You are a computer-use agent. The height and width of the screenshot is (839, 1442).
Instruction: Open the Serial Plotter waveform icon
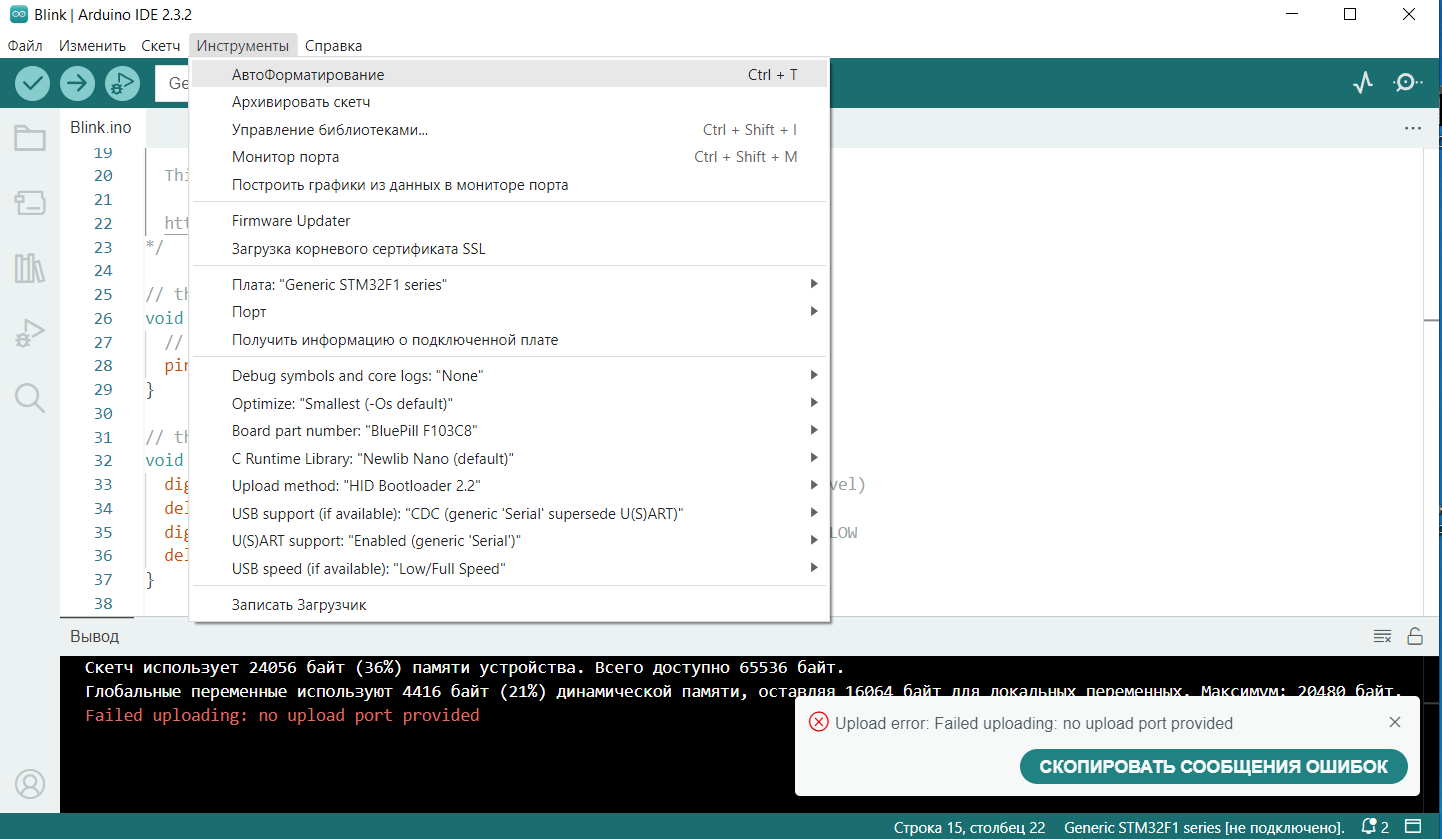(1363, 83)
